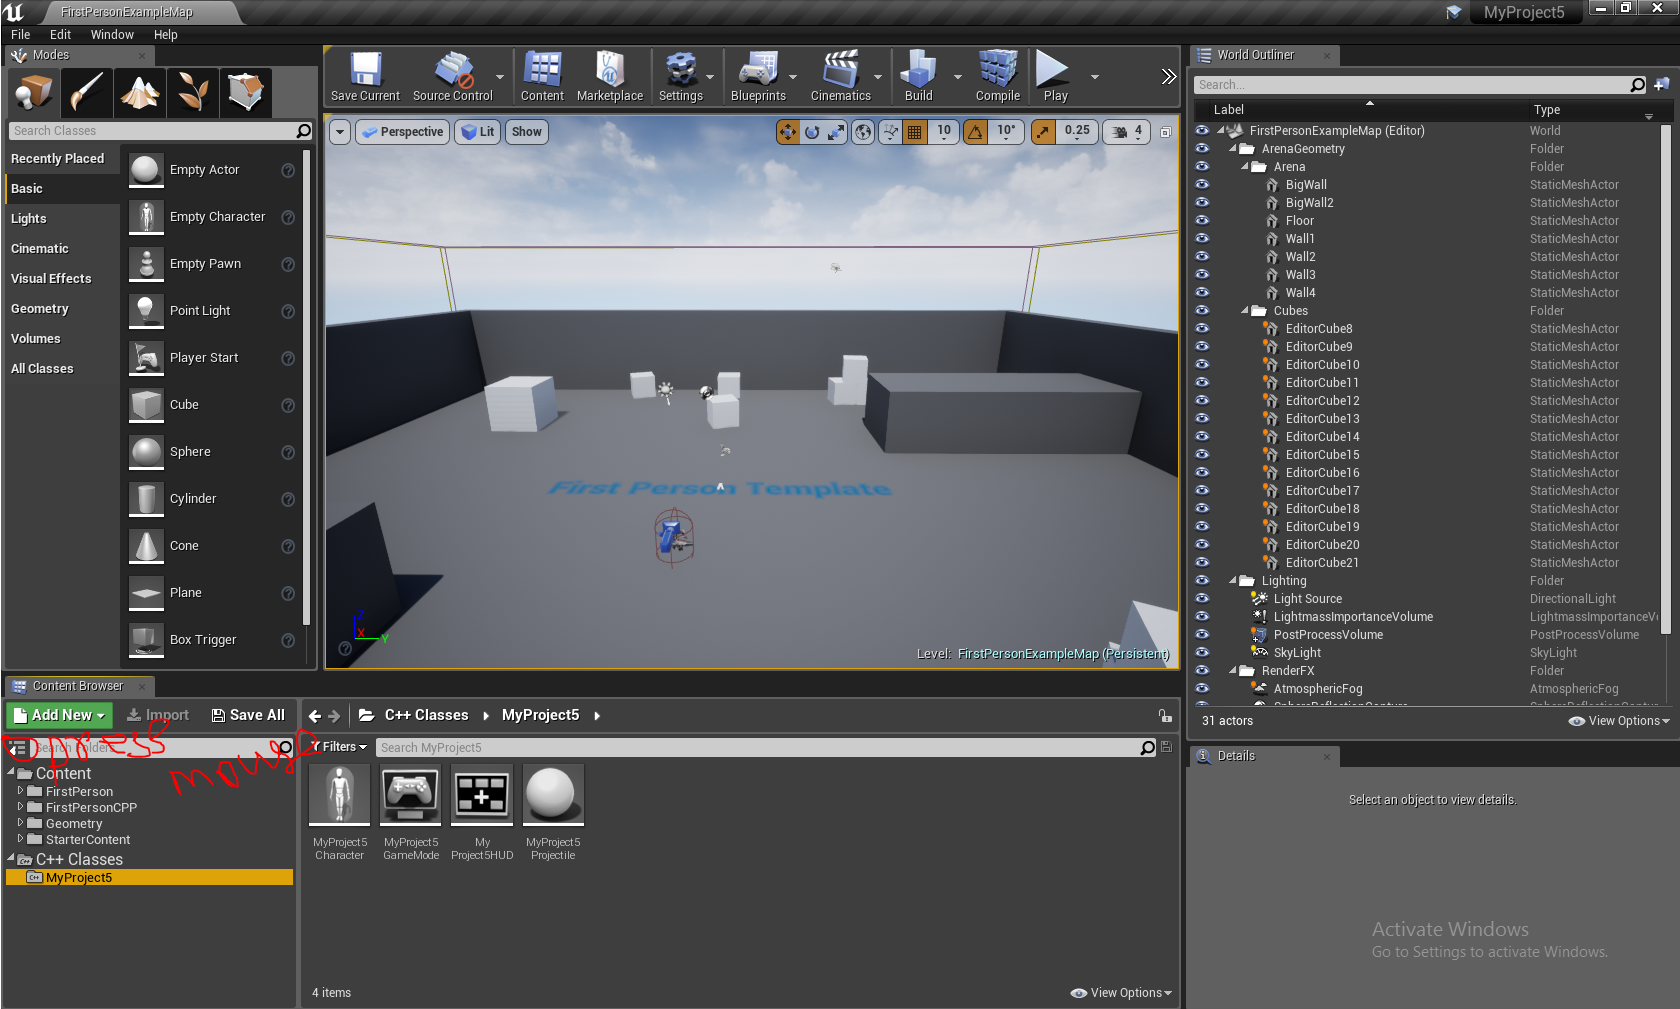1680x1009 pixels.
Task: Select Place mode icon in Modes panel
Action: (x=33, y=93)
